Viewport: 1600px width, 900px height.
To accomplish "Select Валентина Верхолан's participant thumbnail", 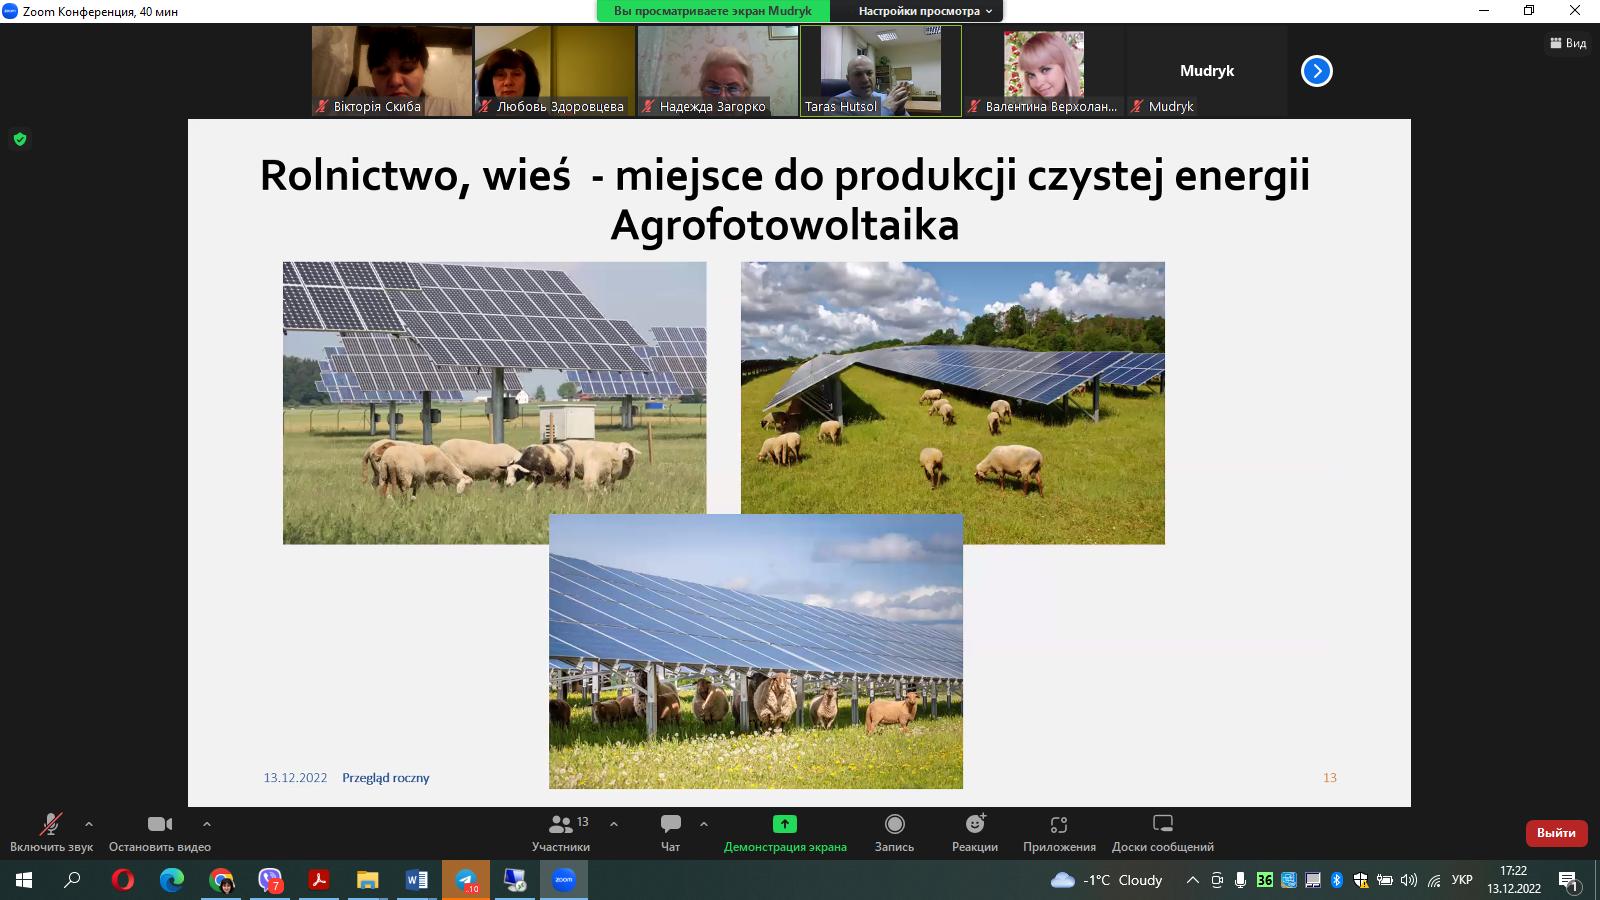I will (1044, 71).
